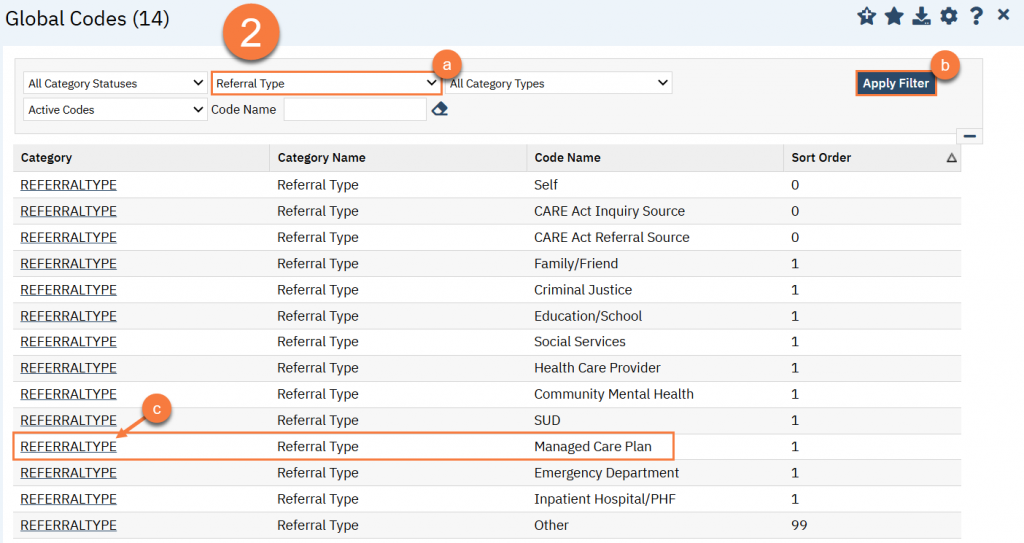Open REFERRALTYPE link for Managed Care Plan
1024x543 pixels.
point(68,446)
